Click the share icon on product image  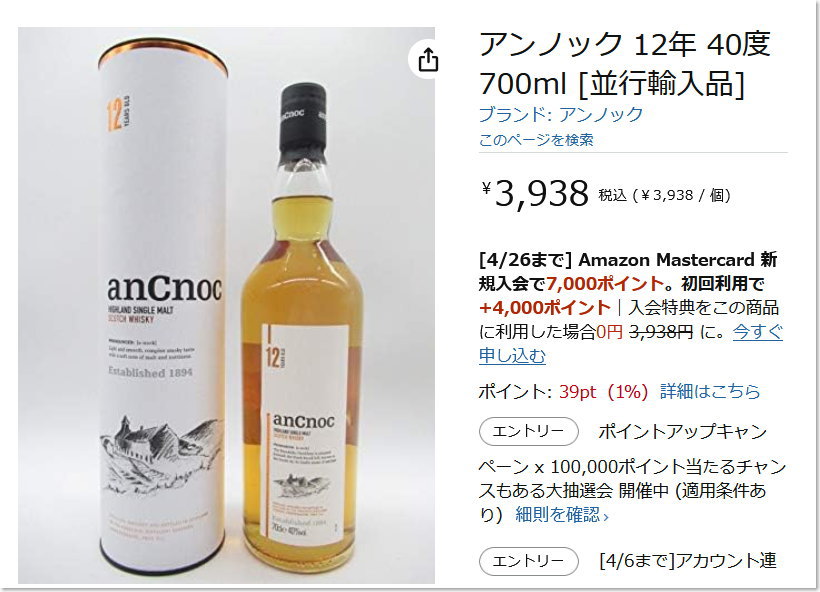(x=428, y=59)
